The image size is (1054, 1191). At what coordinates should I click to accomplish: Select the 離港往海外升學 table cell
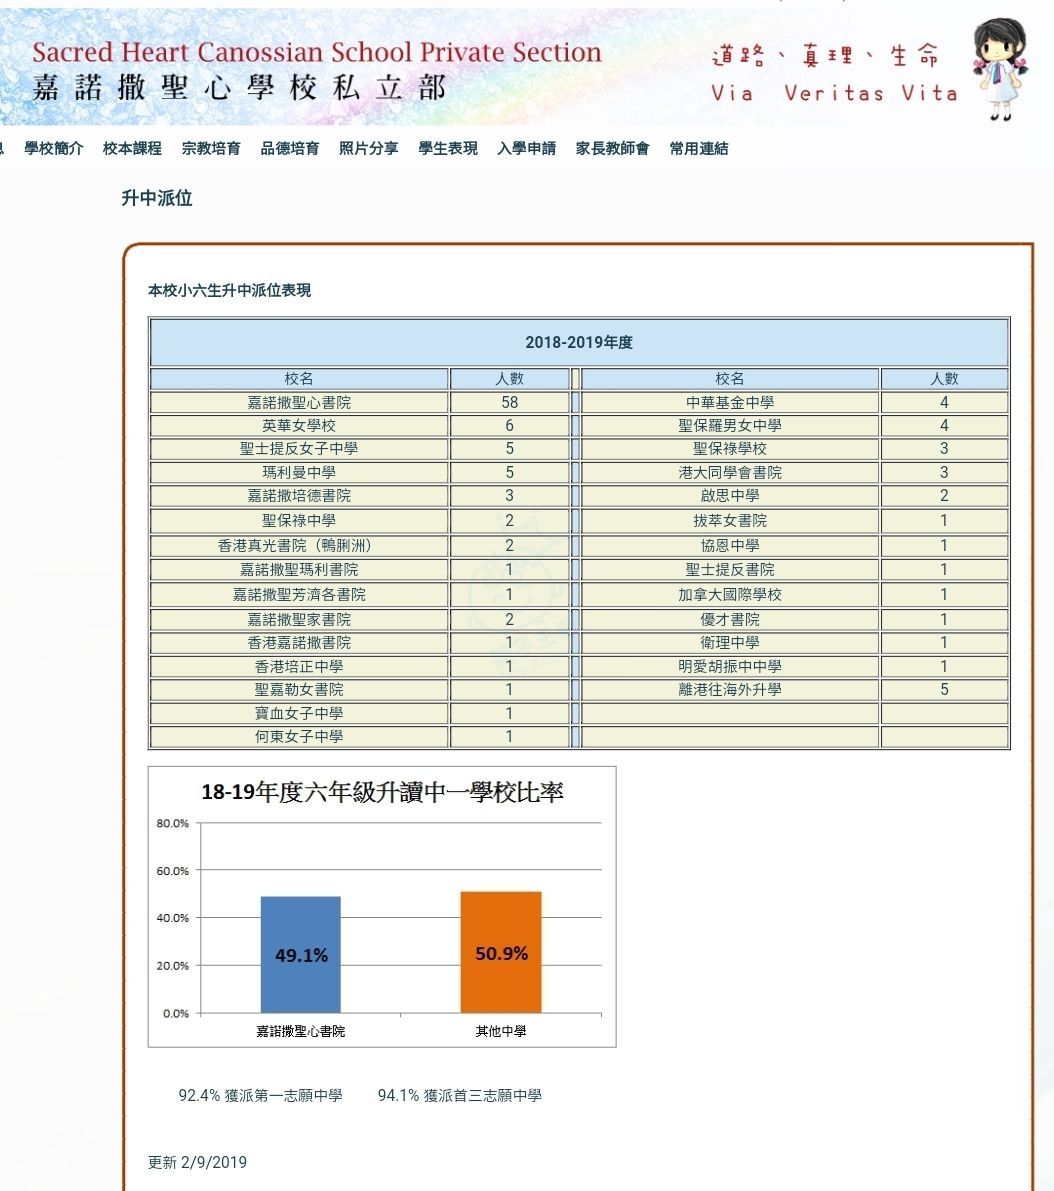(x=730, y=689)
